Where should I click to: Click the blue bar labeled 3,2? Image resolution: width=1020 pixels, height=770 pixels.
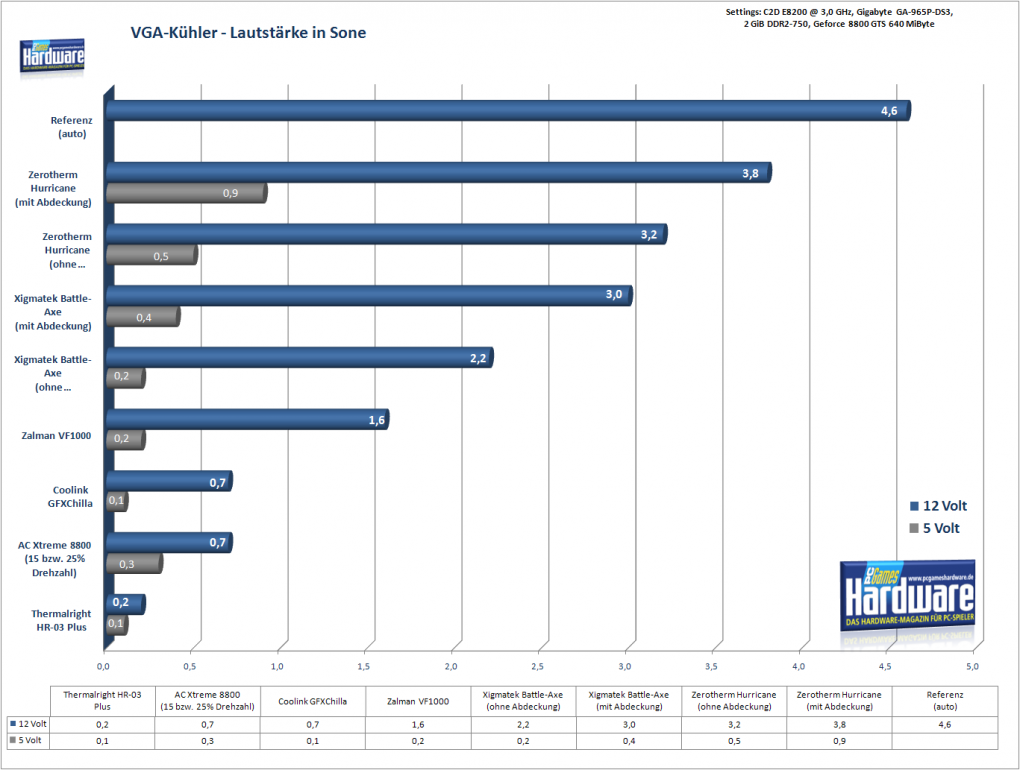386,234
